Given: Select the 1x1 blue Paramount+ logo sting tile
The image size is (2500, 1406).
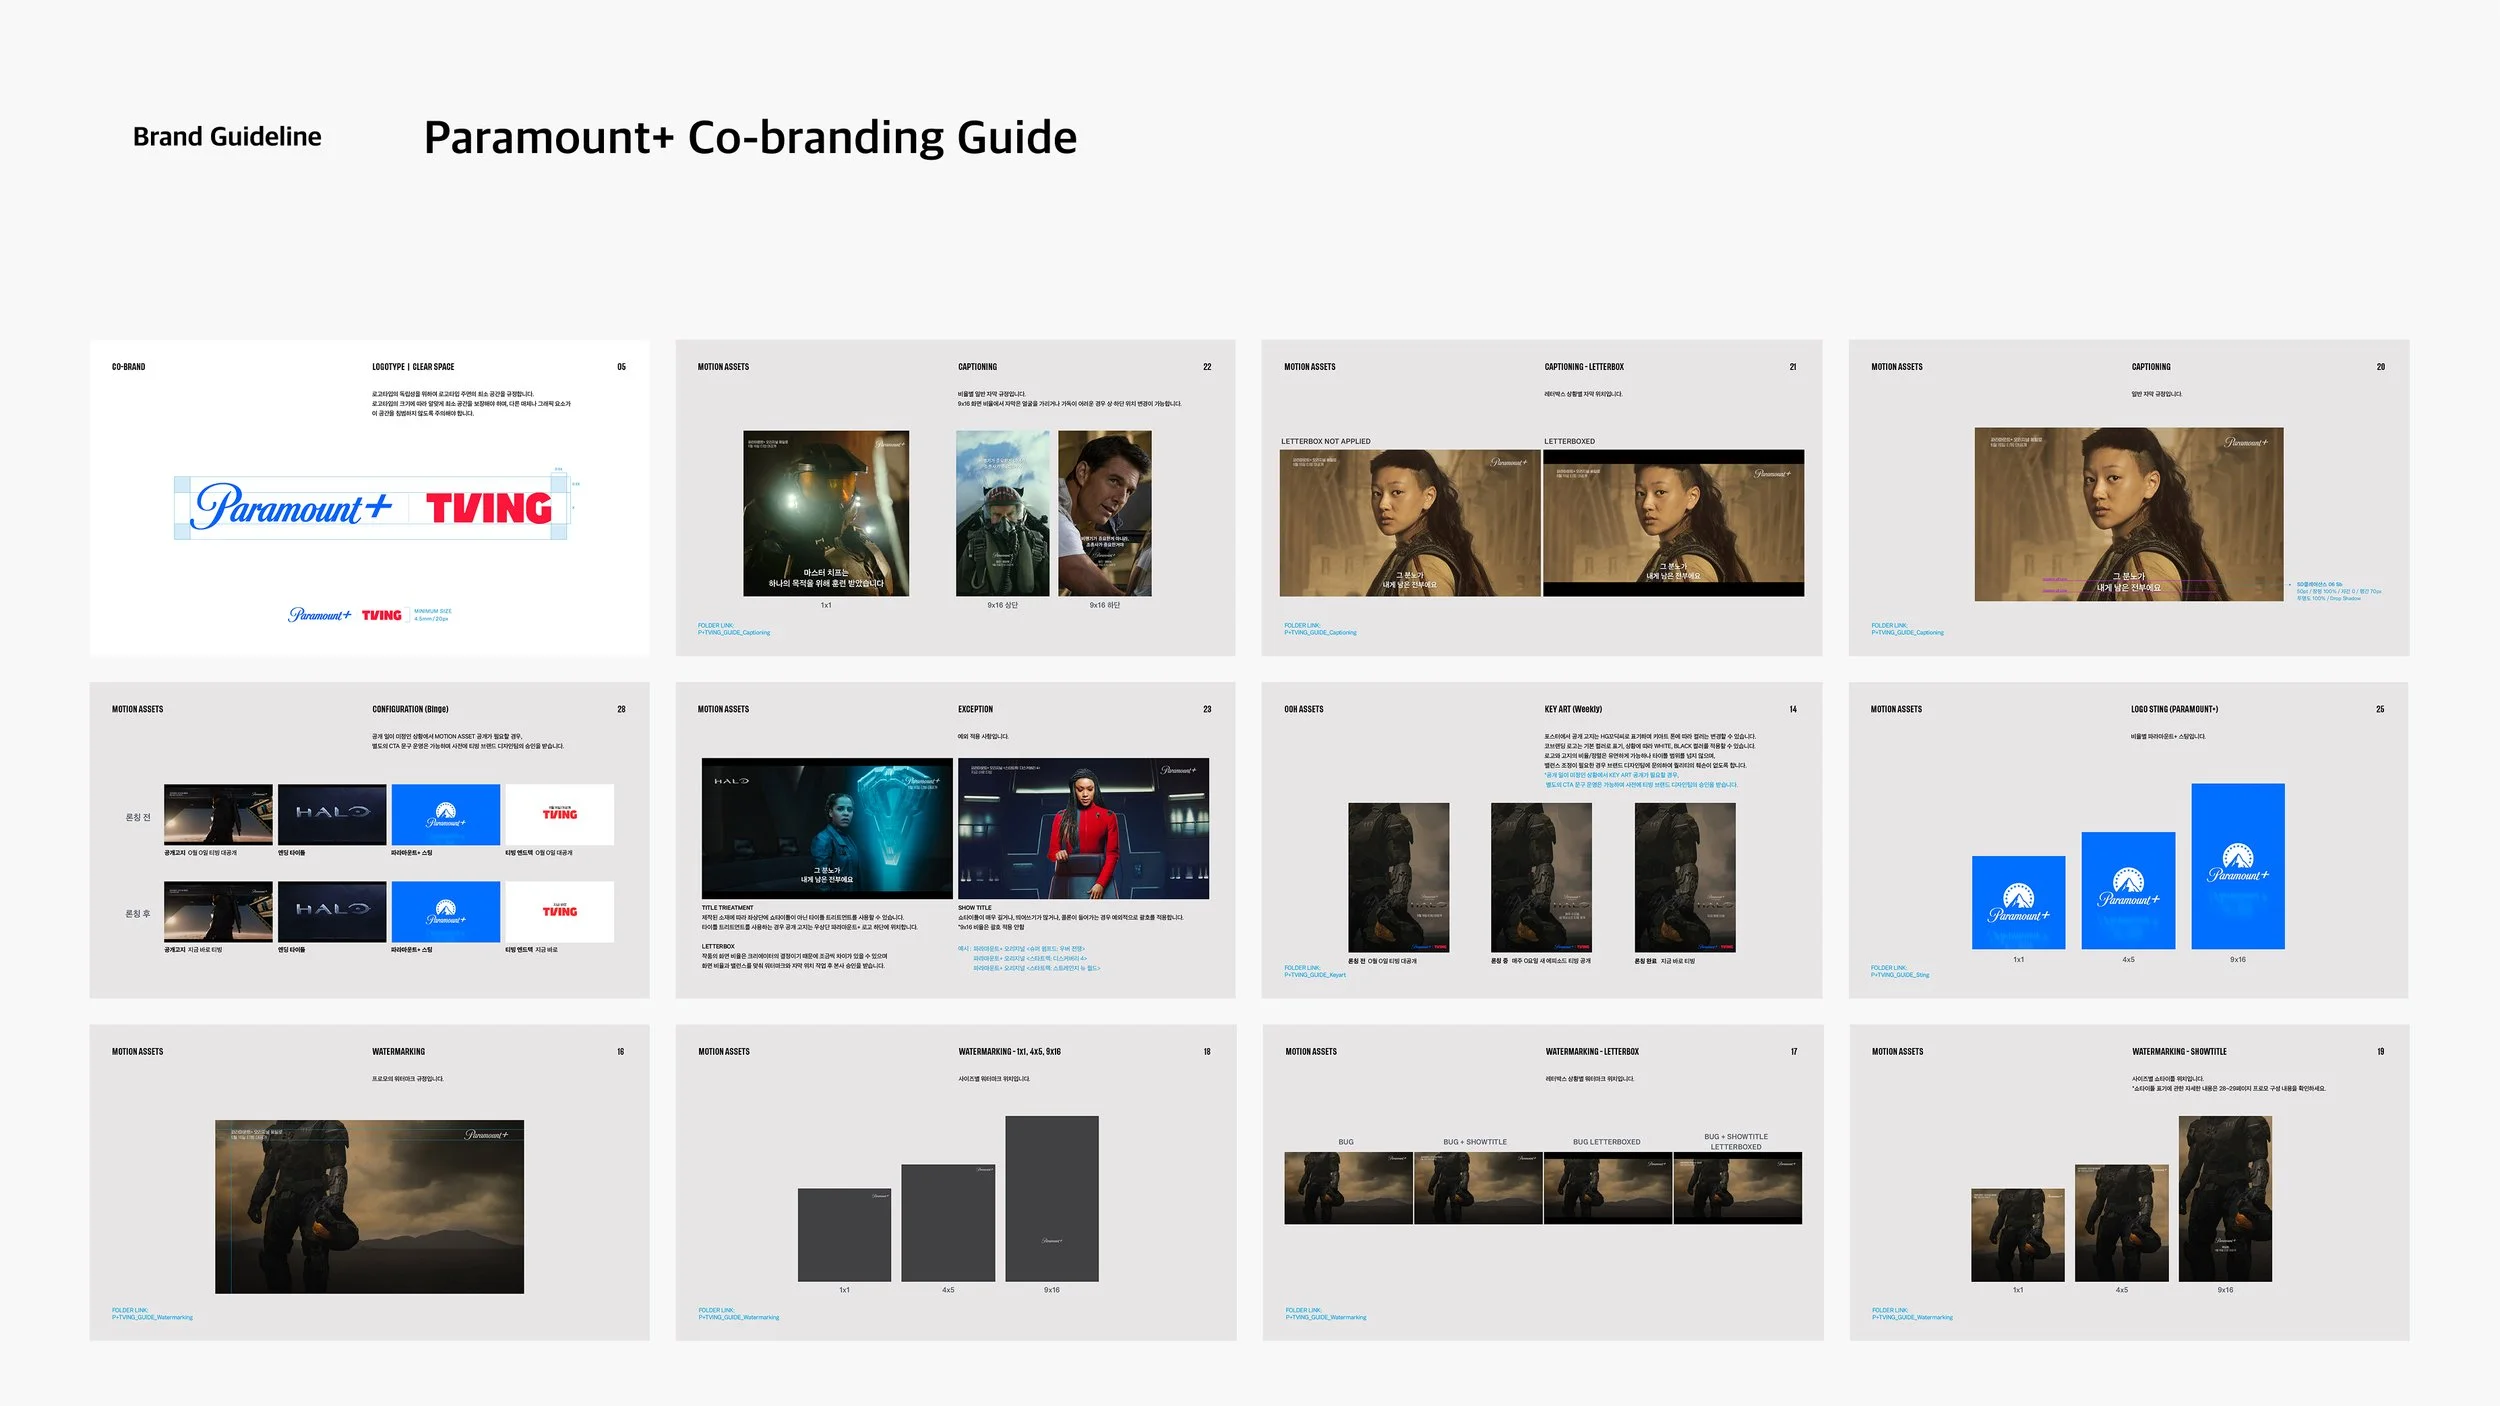Looking at the screenshot, I should 2018,902.
